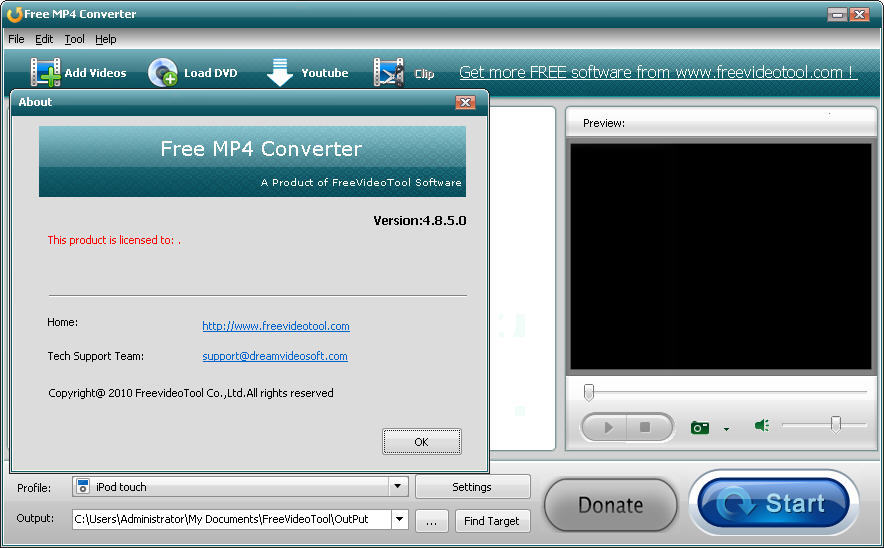The height and width of the screenshot is (548, 884).
Task: Open profile Settings button
Action: (472, 487)
